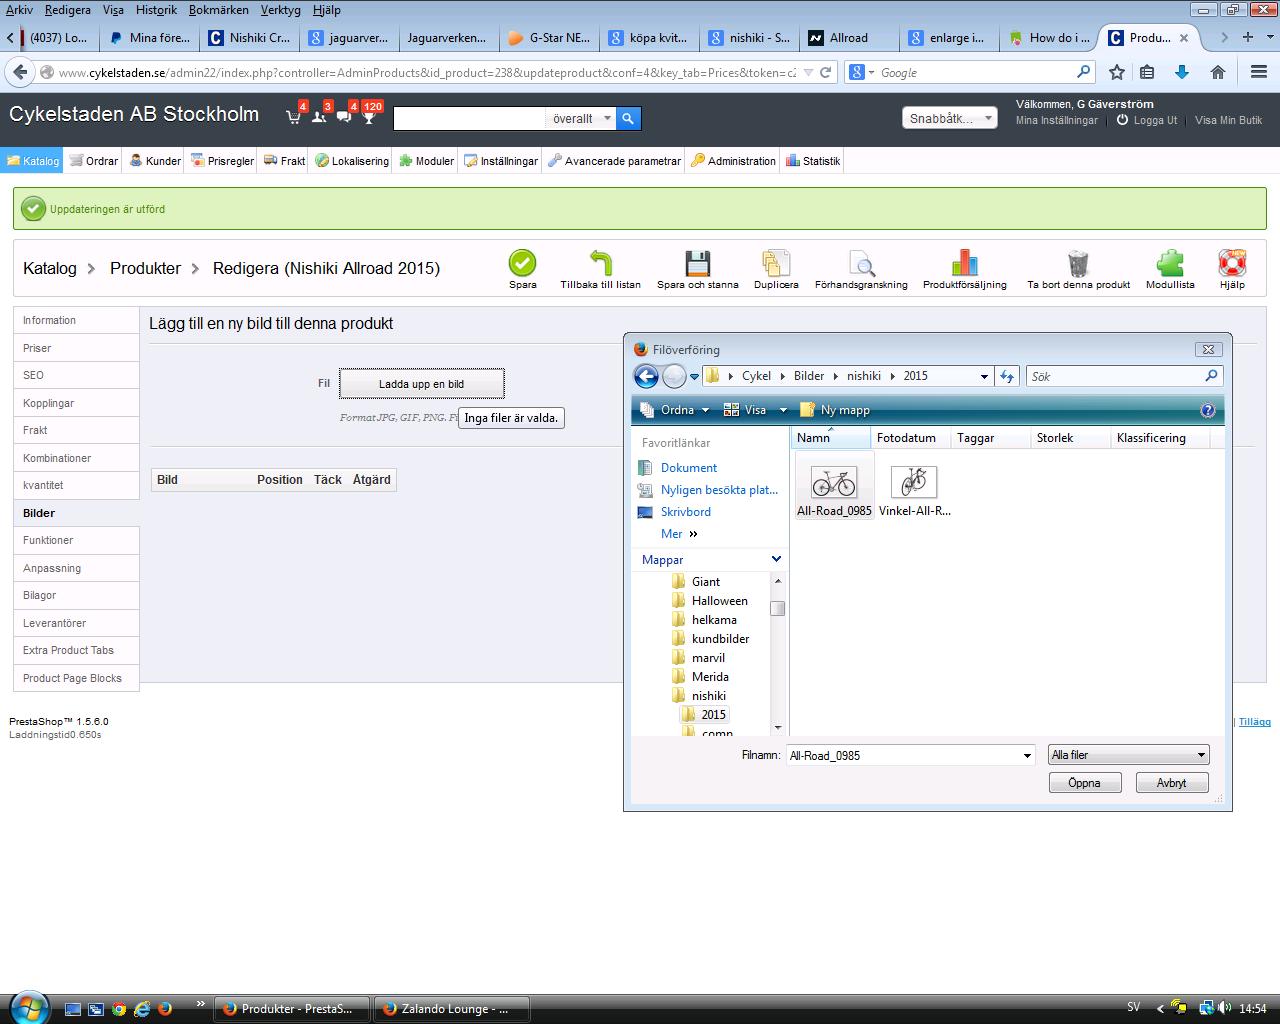This screenshot has width=1280, height=1024.
Task: Open Förhandsgranskning preview icon
Action: pos(861,263)
